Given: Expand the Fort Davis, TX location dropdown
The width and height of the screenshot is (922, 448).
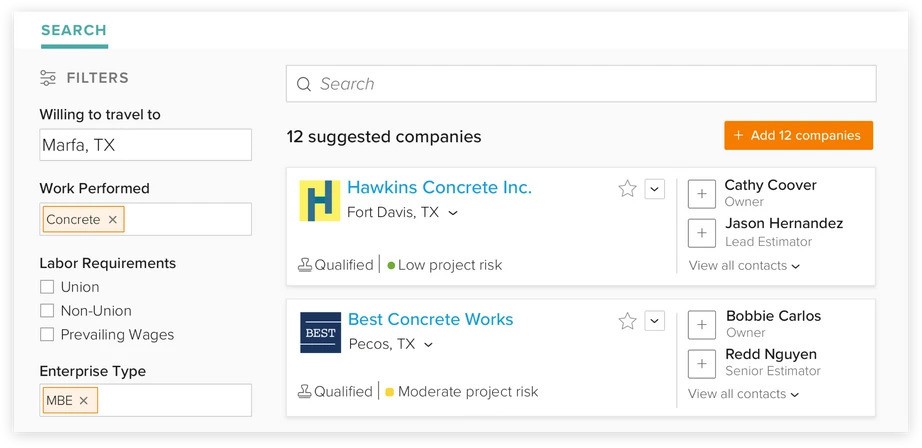Looking at the screenshot, I should click(x=453, y=213).
